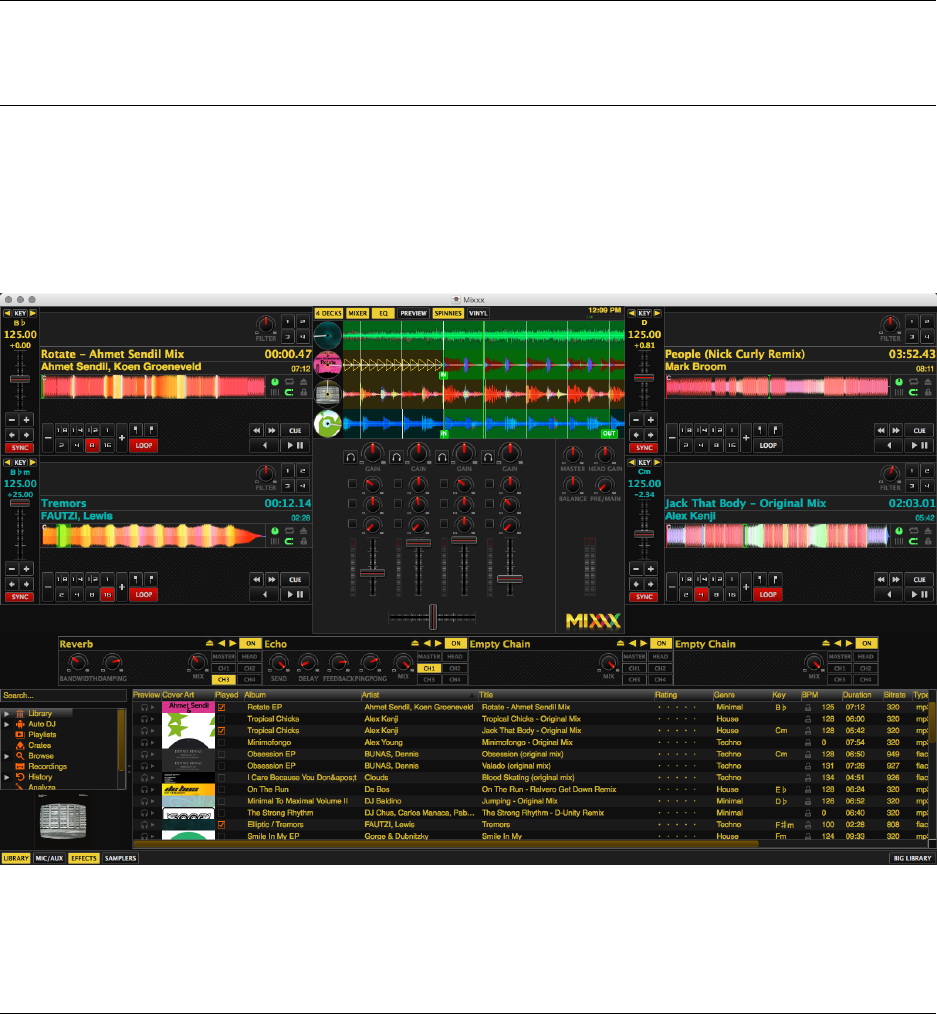Open Recordings in the sidebar
The image size is (937, 1014).
click(47, 766)
